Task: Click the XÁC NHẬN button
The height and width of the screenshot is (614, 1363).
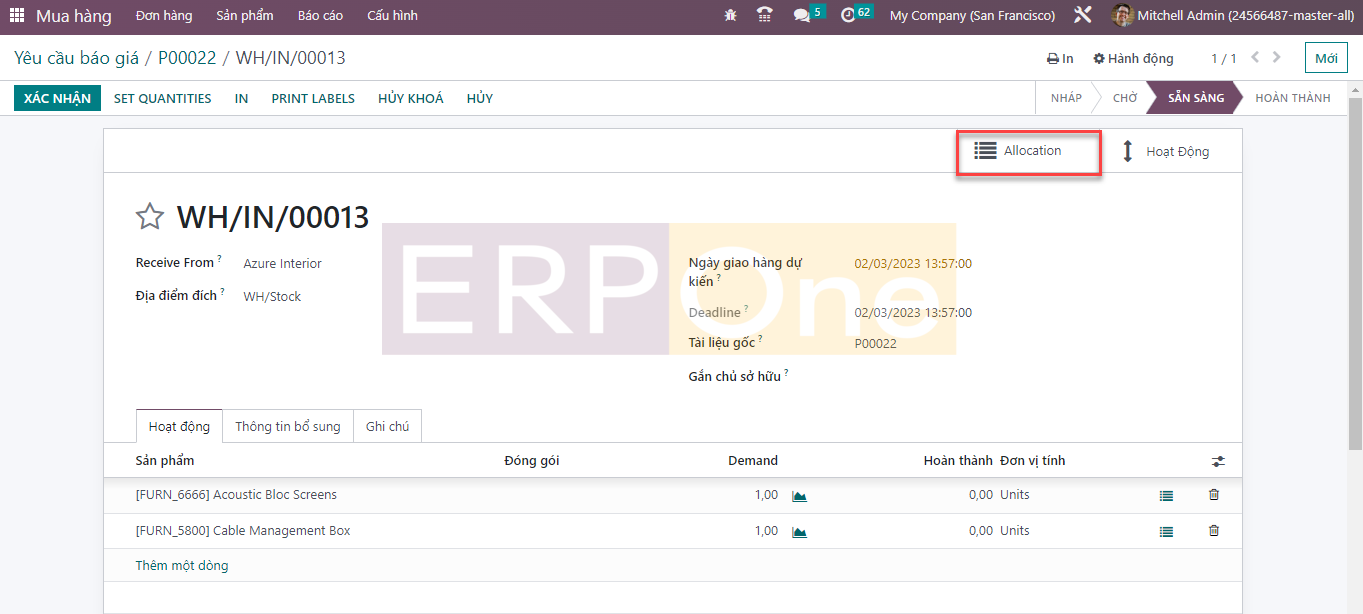Action: point(57,99)
